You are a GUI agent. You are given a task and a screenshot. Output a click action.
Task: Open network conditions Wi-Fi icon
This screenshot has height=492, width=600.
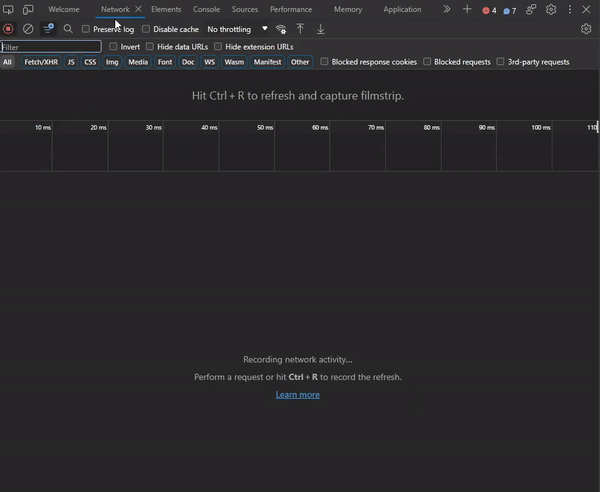pos(281,29)
